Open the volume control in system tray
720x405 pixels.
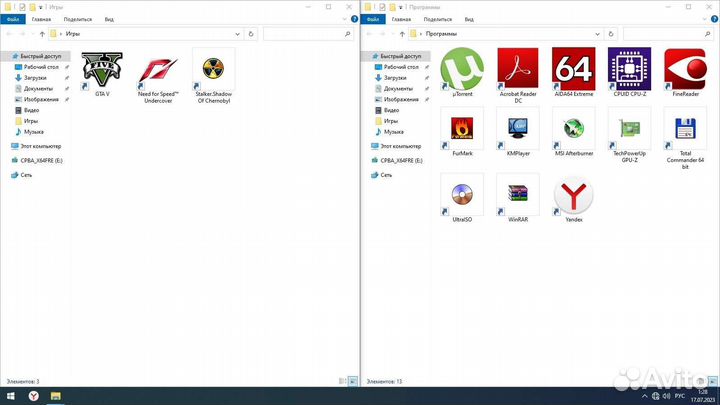tap(666, 396)
